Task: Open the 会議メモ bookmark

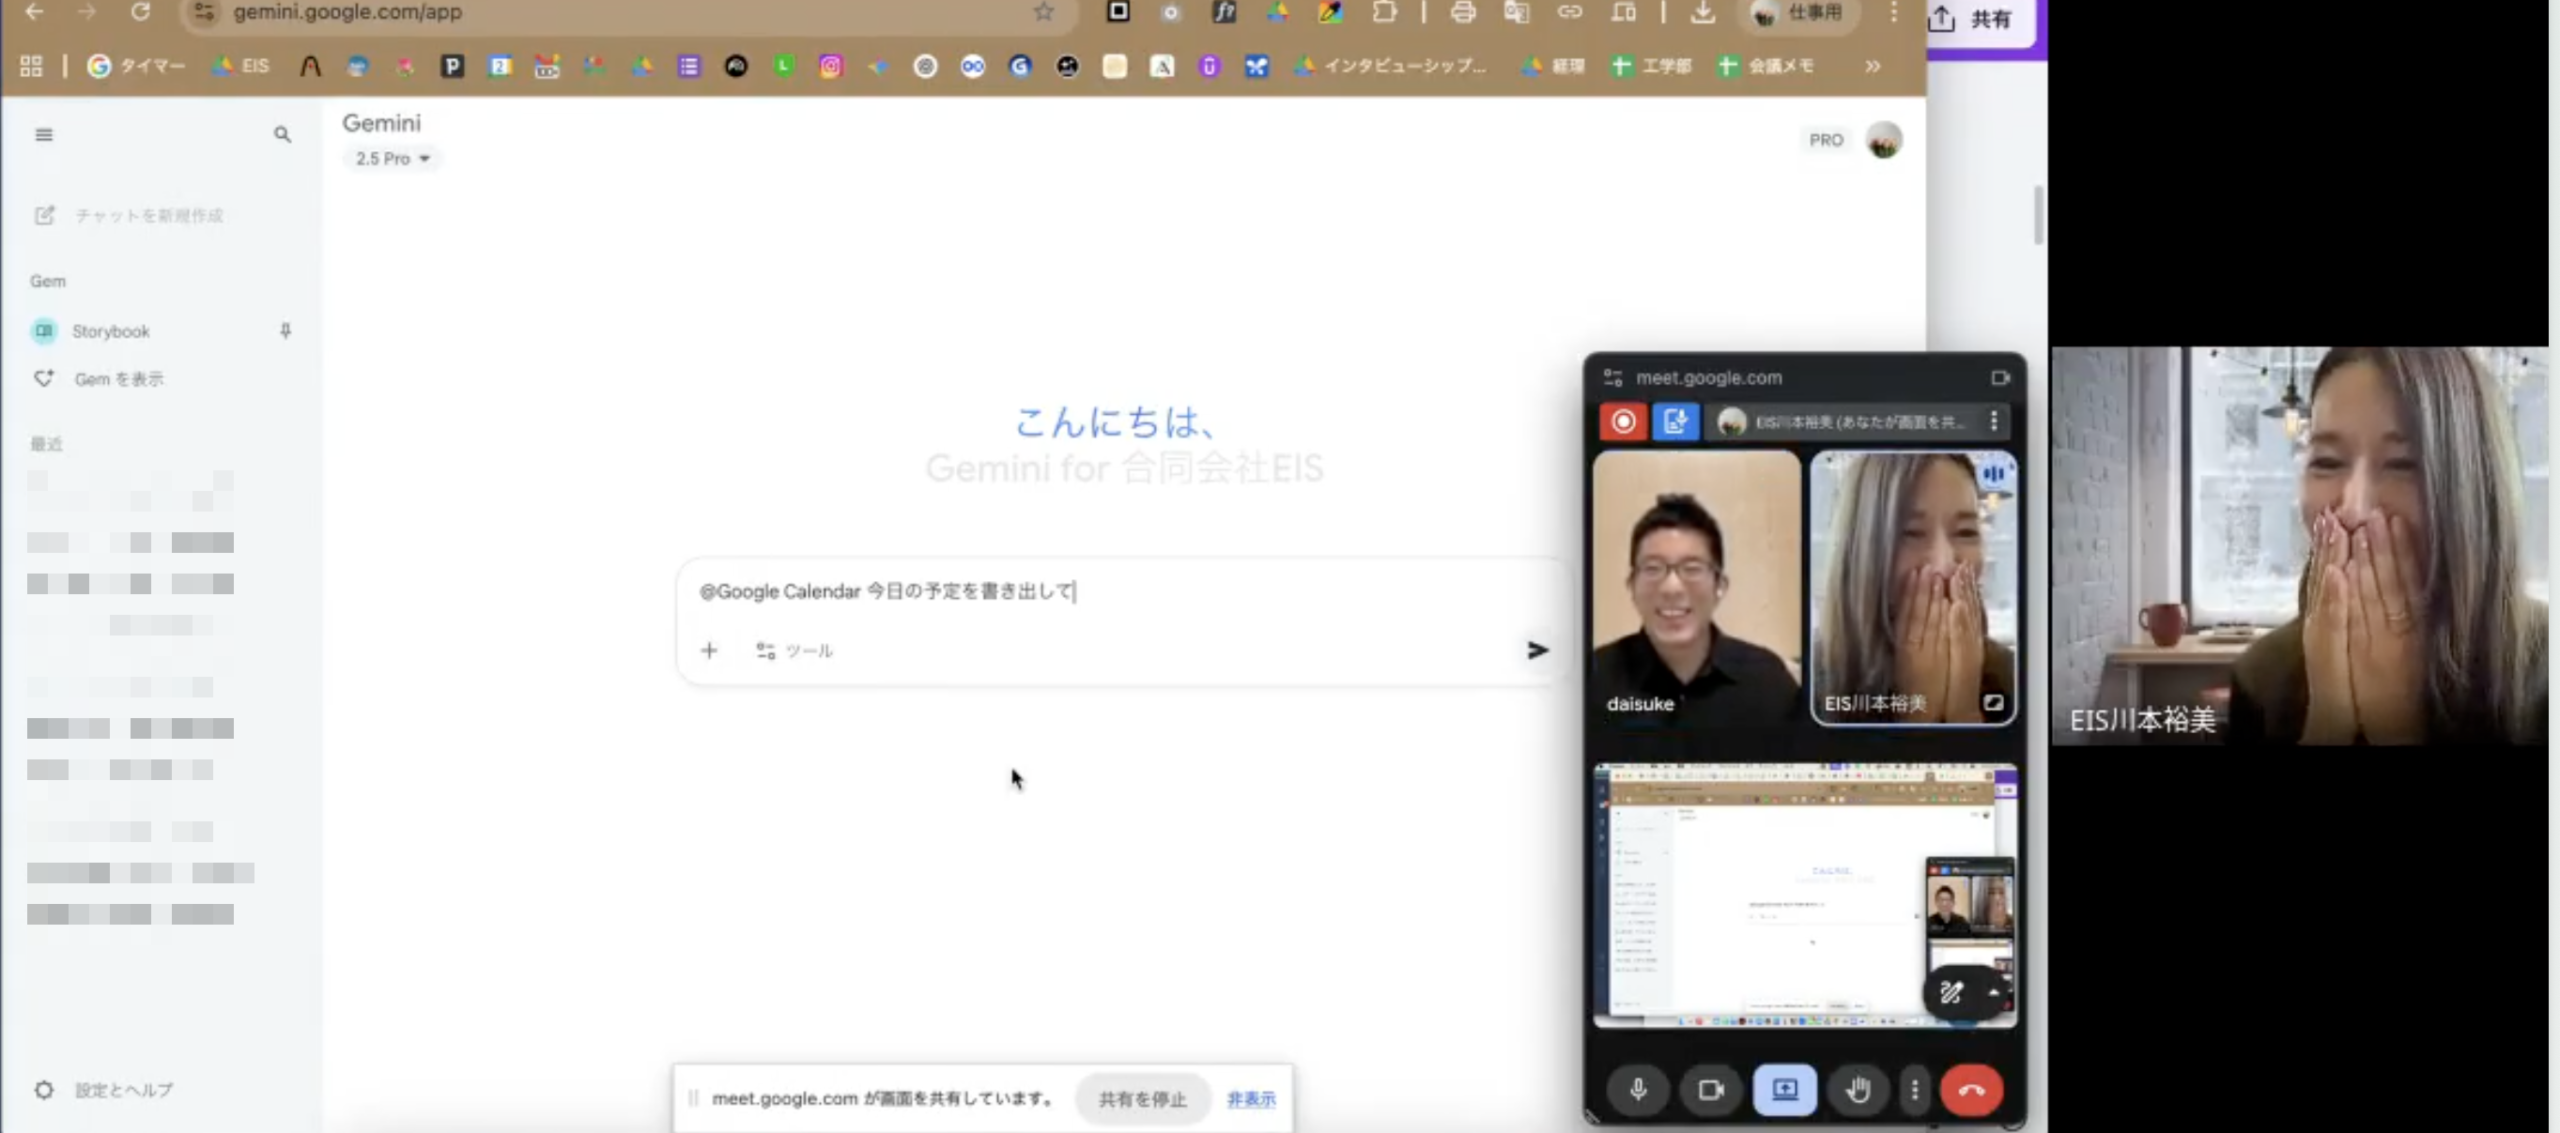Action: pyautogui.click(x=1766, y=66)
